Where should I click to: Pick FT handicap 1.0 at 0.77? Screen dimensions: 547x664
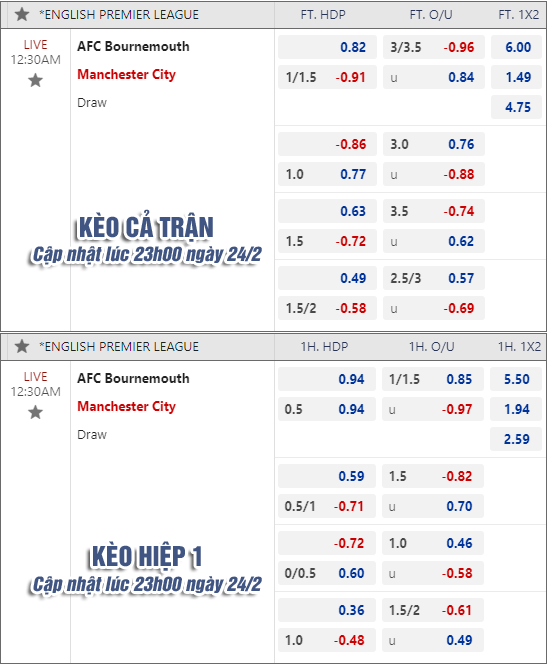pyautogui.click(x=327, y=174)
